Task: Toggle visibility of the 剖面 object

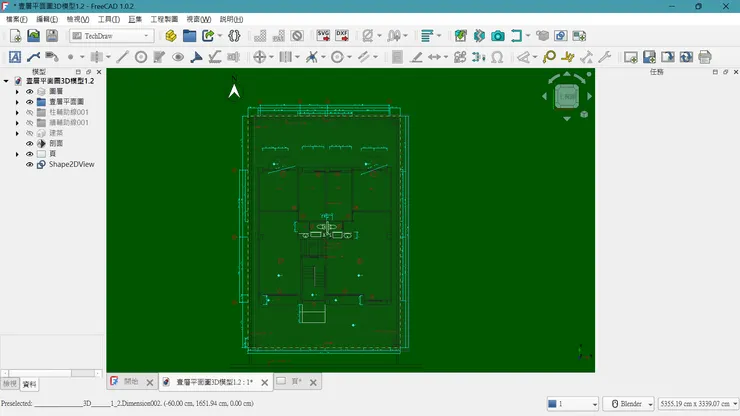Action: point(29,144)
